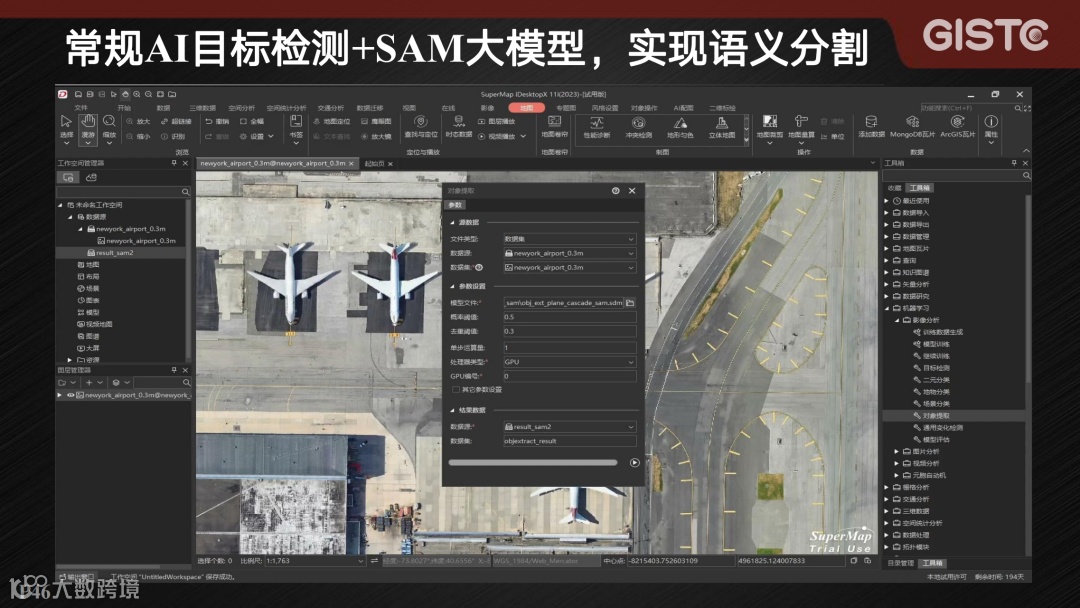
Task: Select the 目标检测 tool in toolbox
Action: pyautogui.click(x=936, y=368)
